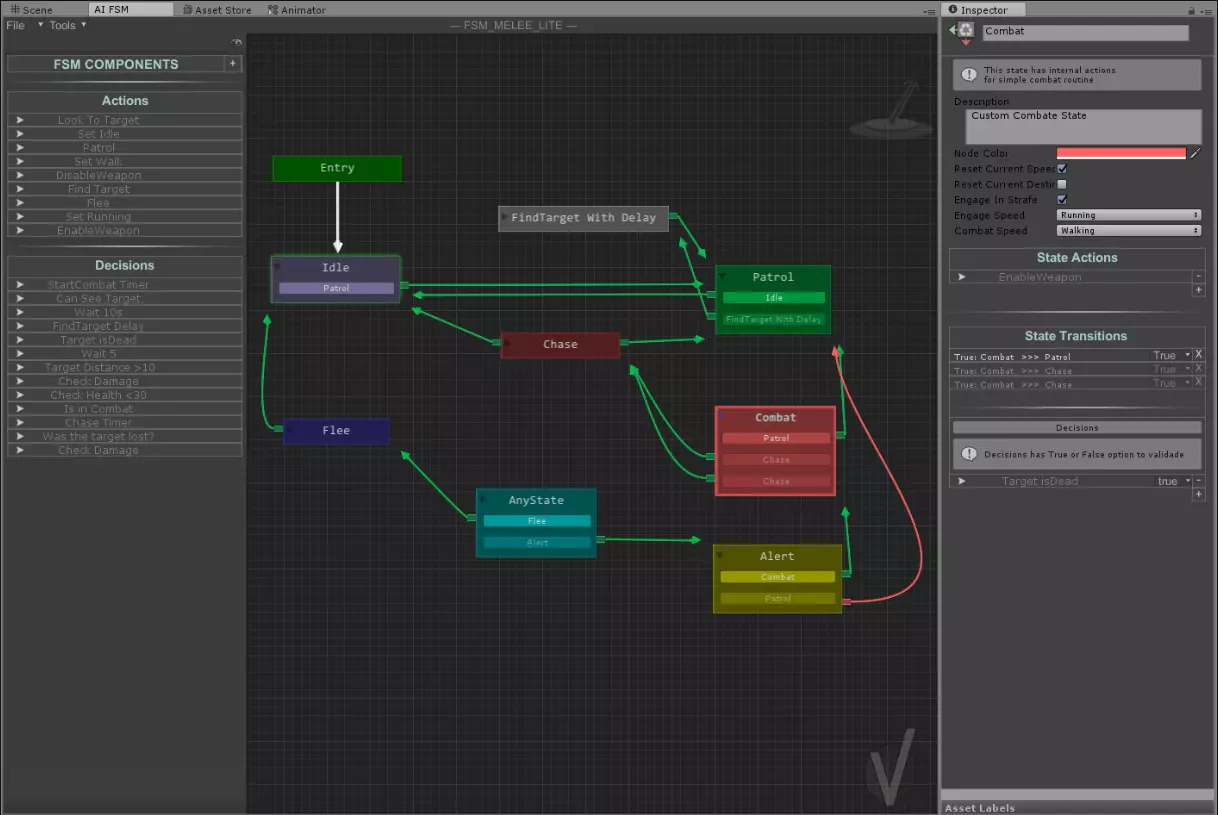Open the Engage Speed dropdown
Screen dimensions: 1218x815
click(1128, 215)
